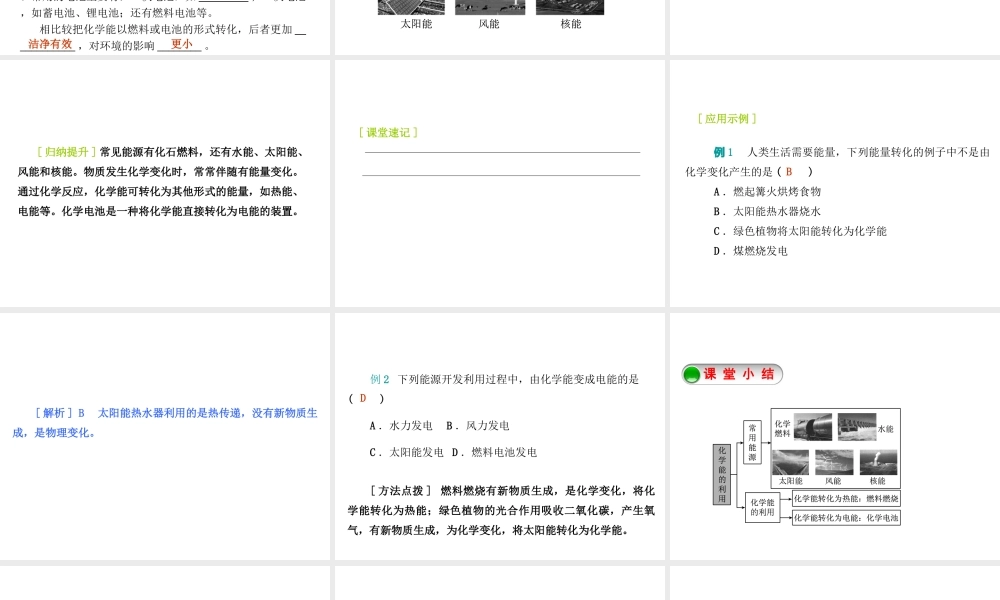Click the first blank line under 课堂速记
Viewport: 1000px width, 600px height.
click(x=503, y=152)
